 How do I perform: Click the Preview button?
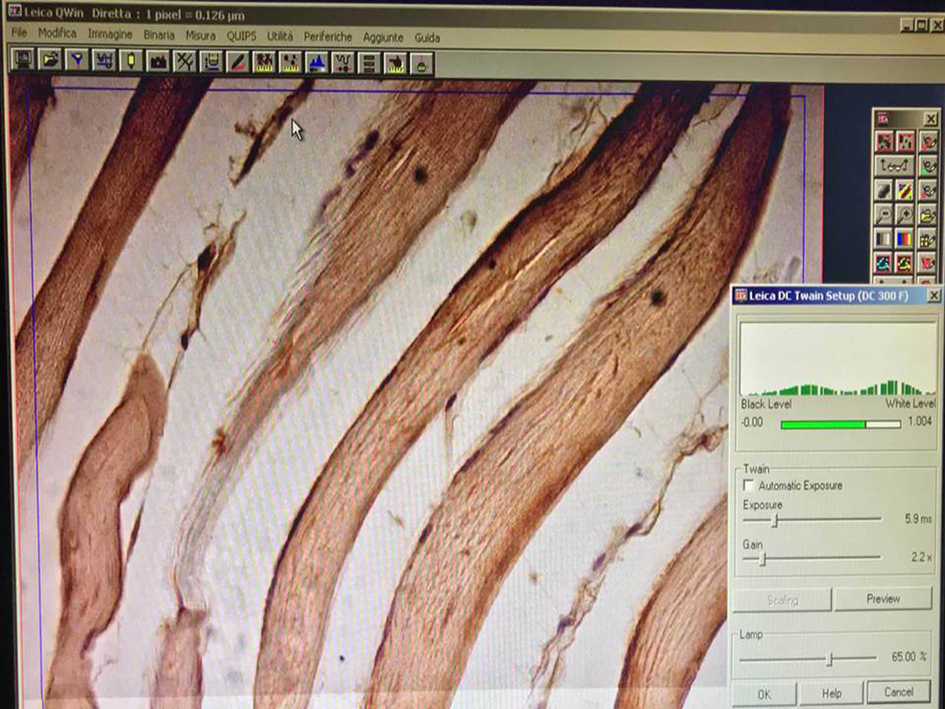[x=884, y=599]
